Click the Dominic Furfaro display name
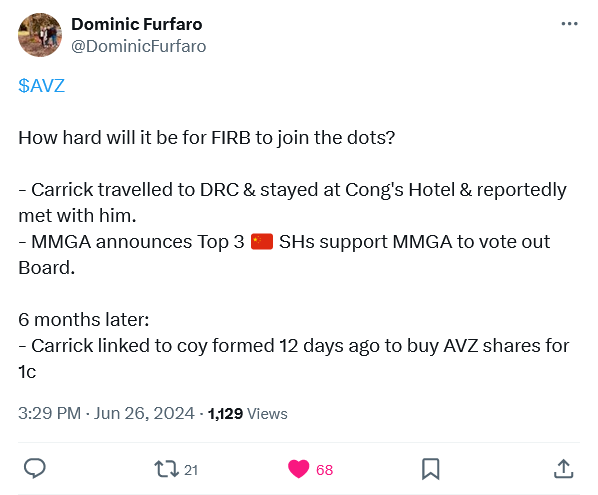Viewport: 598px width, 495px height. point(137,24)
